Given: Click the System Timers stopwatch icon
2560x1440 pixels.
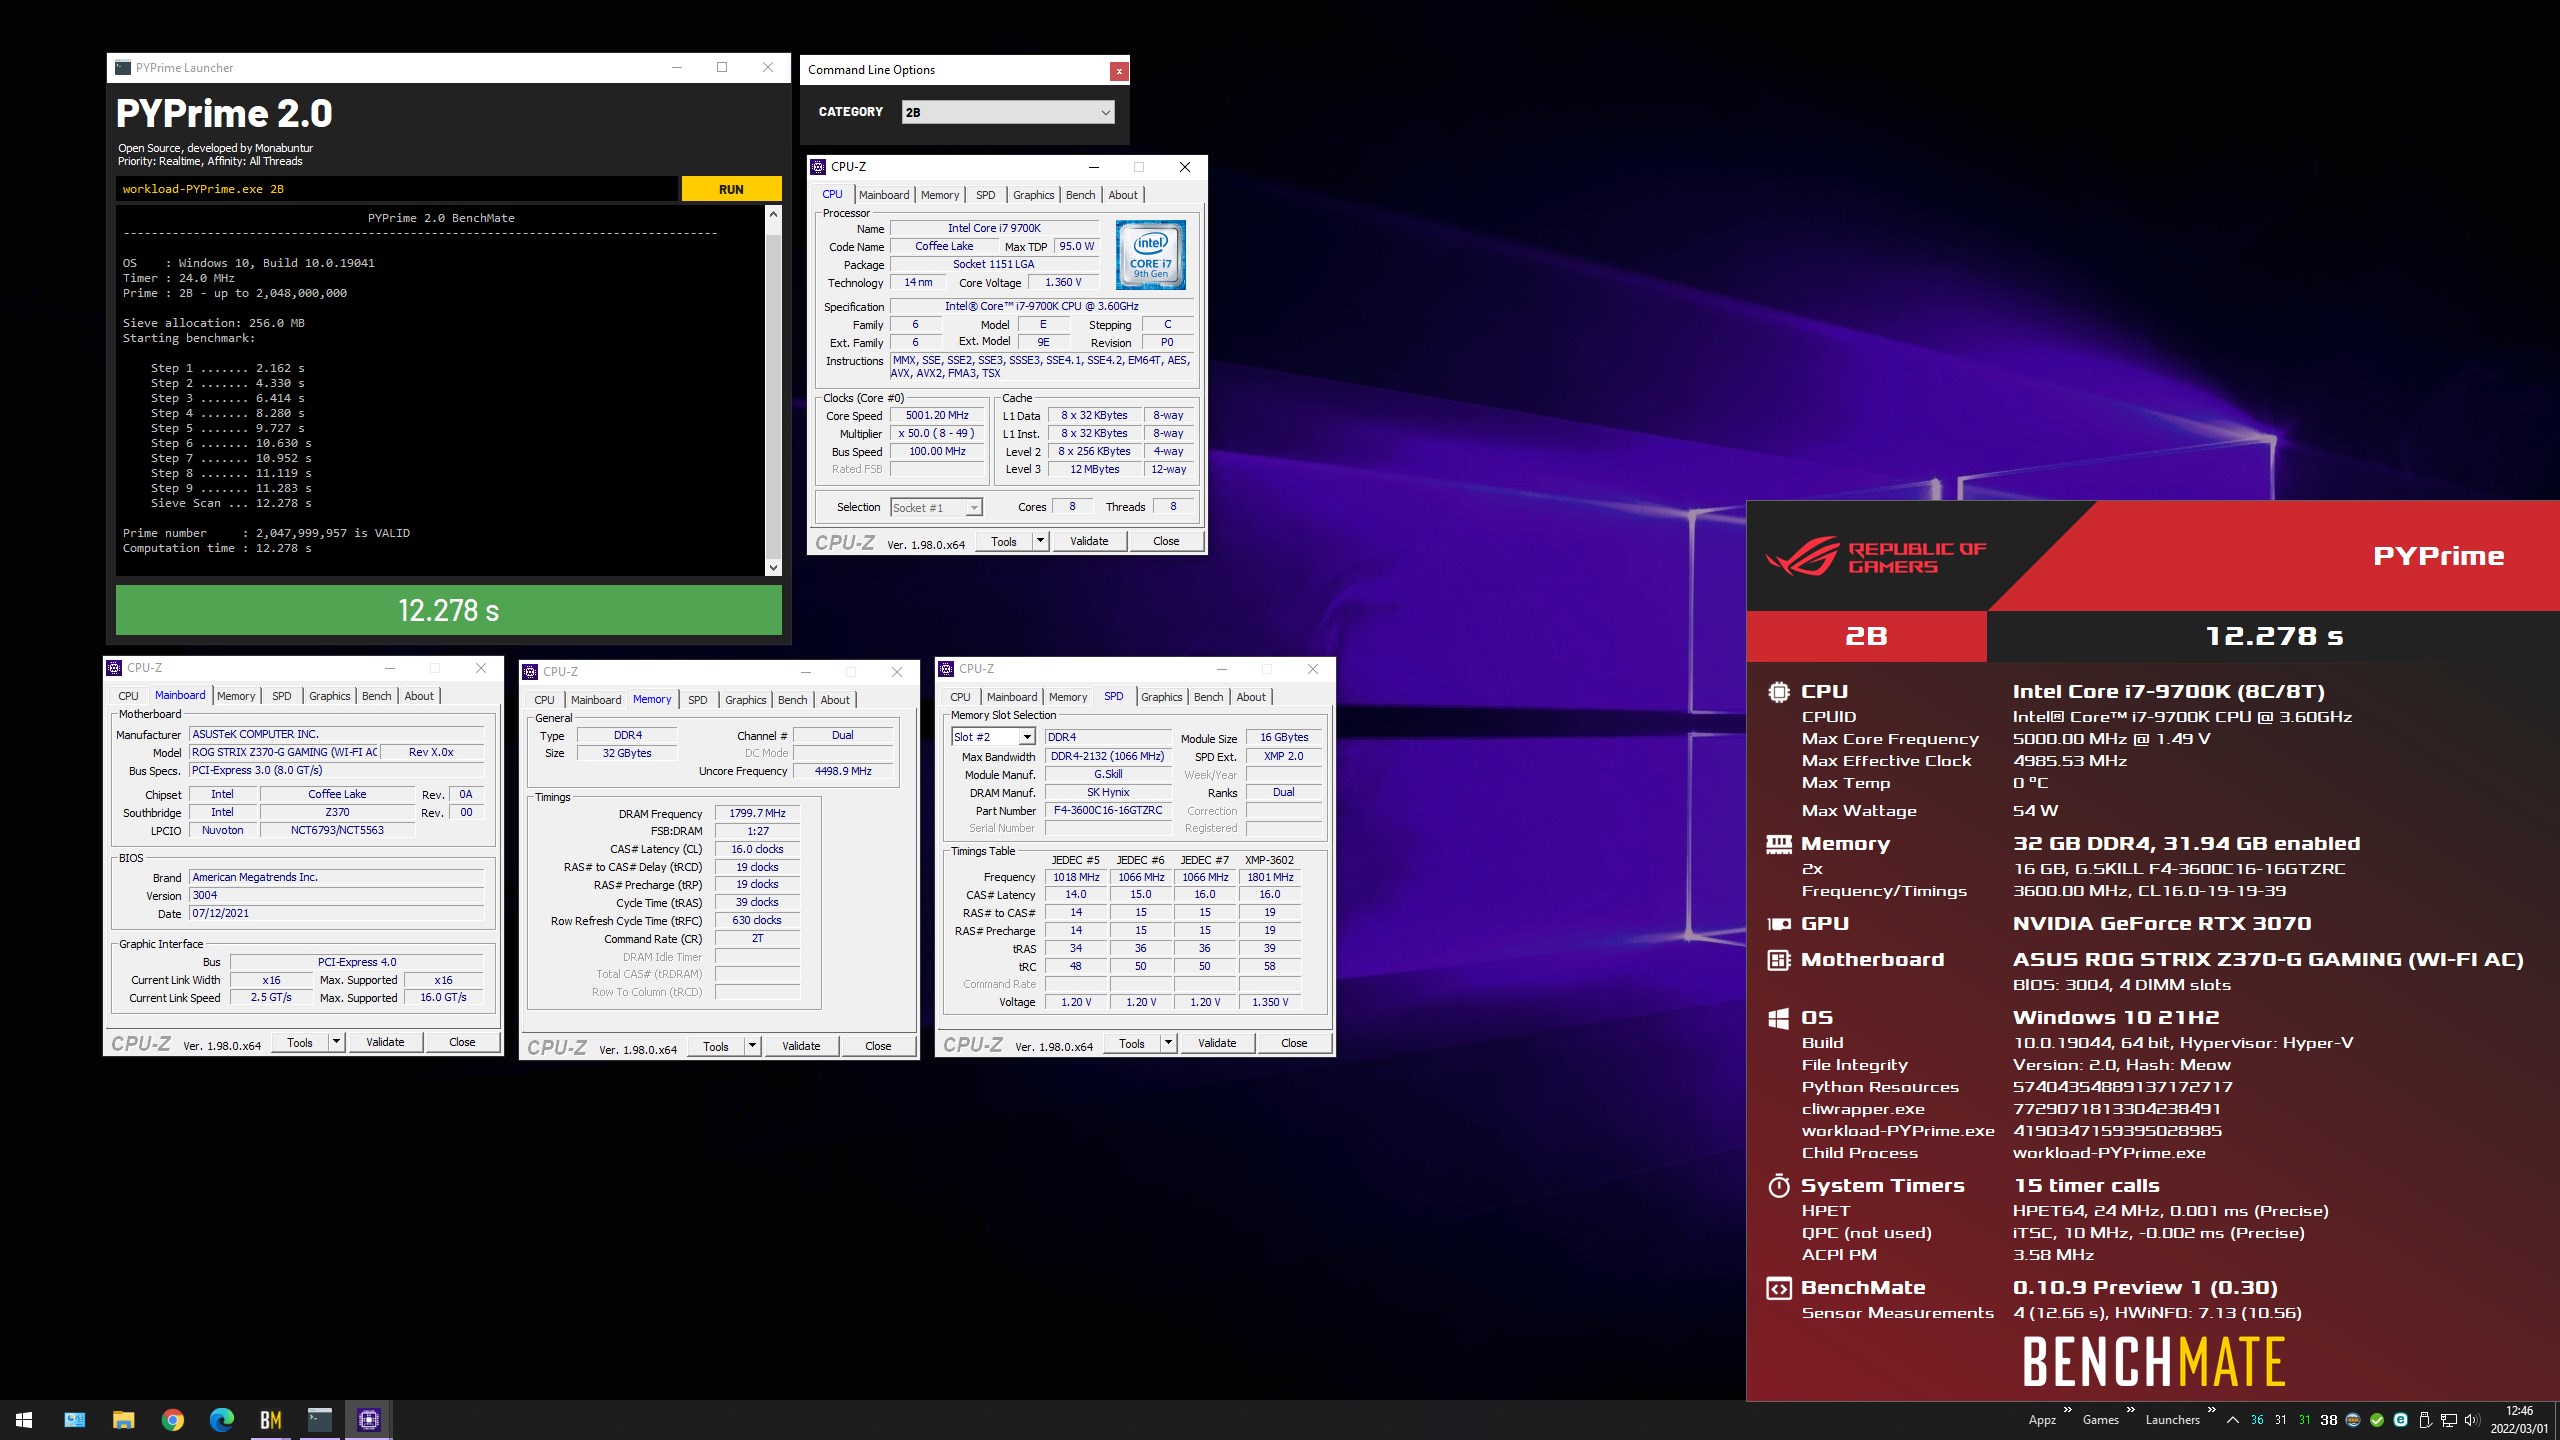Looking at the screenshot, I should pos(1778,1186).
